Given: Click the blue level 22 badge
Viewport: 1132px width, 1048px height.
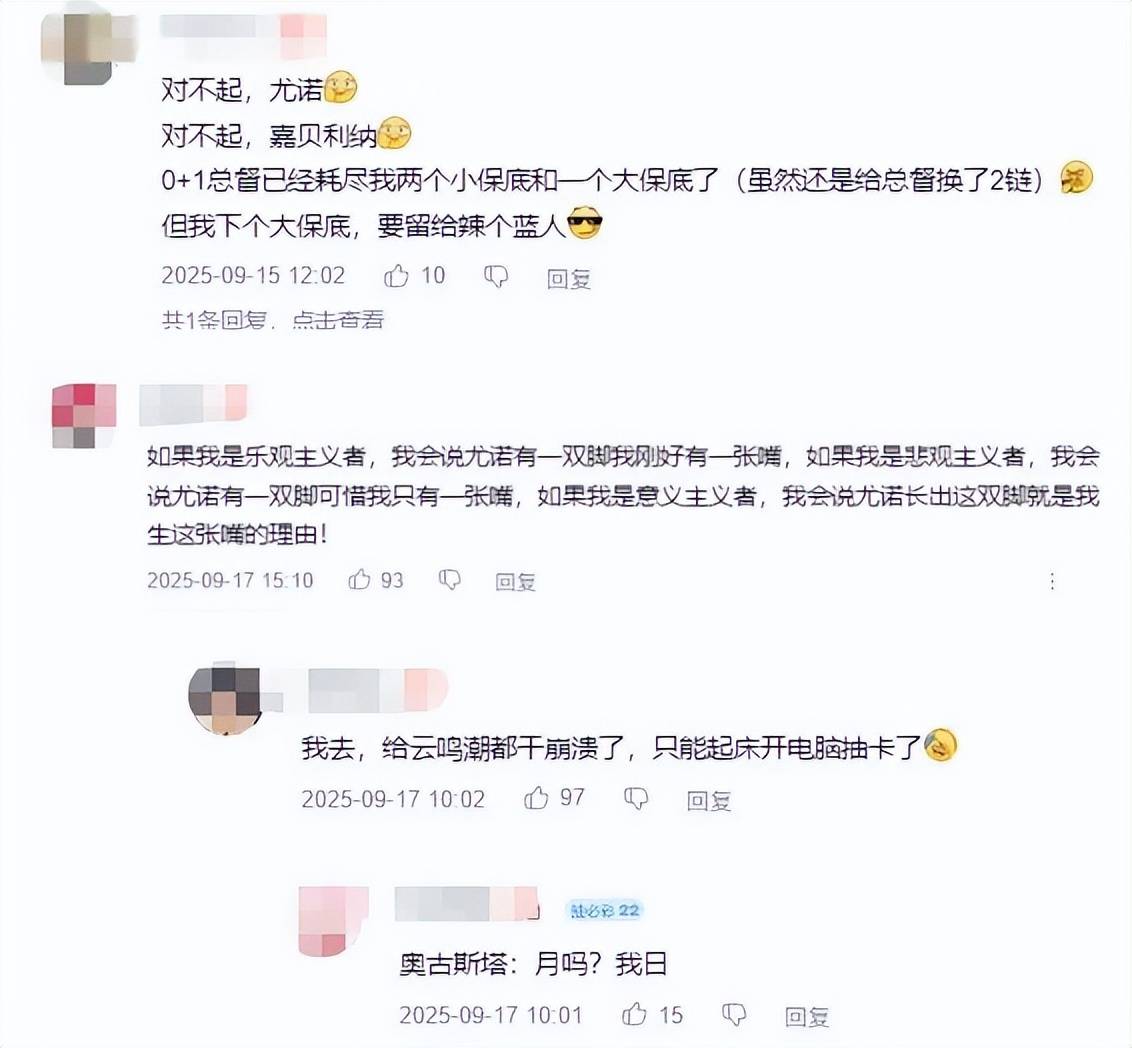Looking at the screenshot, I should (605, 910).
